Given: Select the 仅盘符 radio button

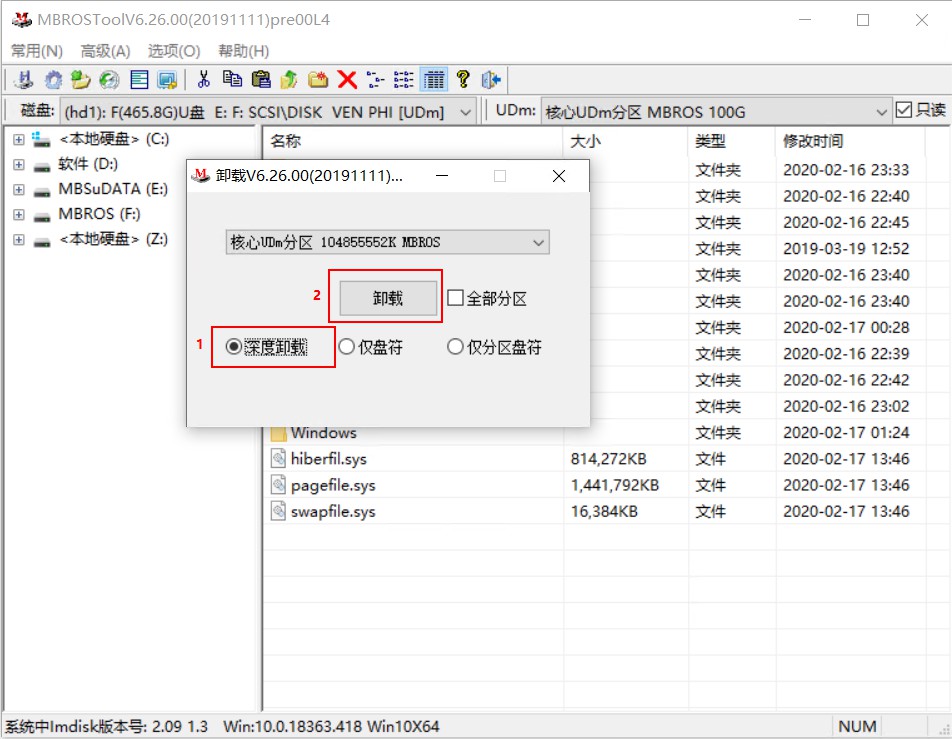Looking at the screenshot, I should [x=345, y=347].
